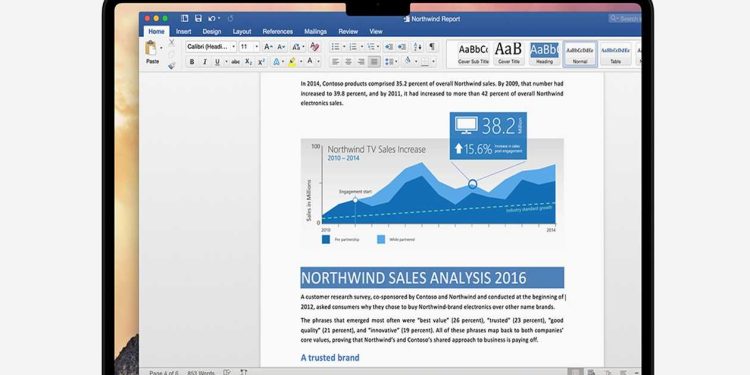Undo the last action
Image resolution: width=750 pixels, height=375 pixels.
pos(212,18)
